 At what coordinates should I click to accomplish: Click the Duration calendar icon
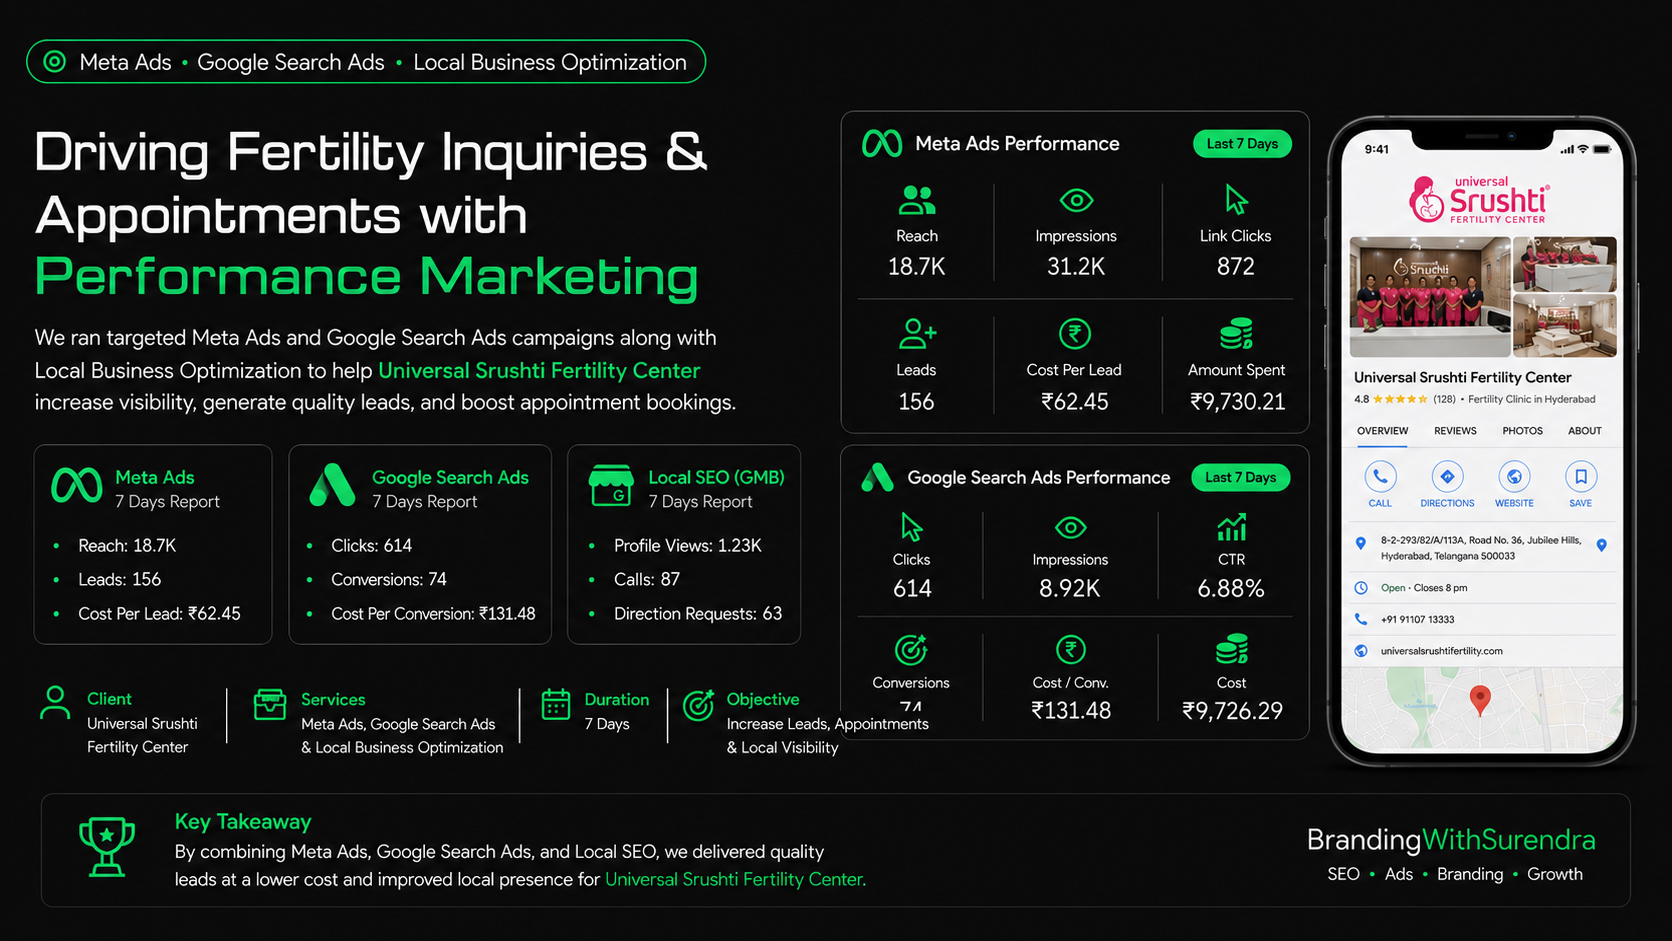pyautogui.click(x=556, y=704)
